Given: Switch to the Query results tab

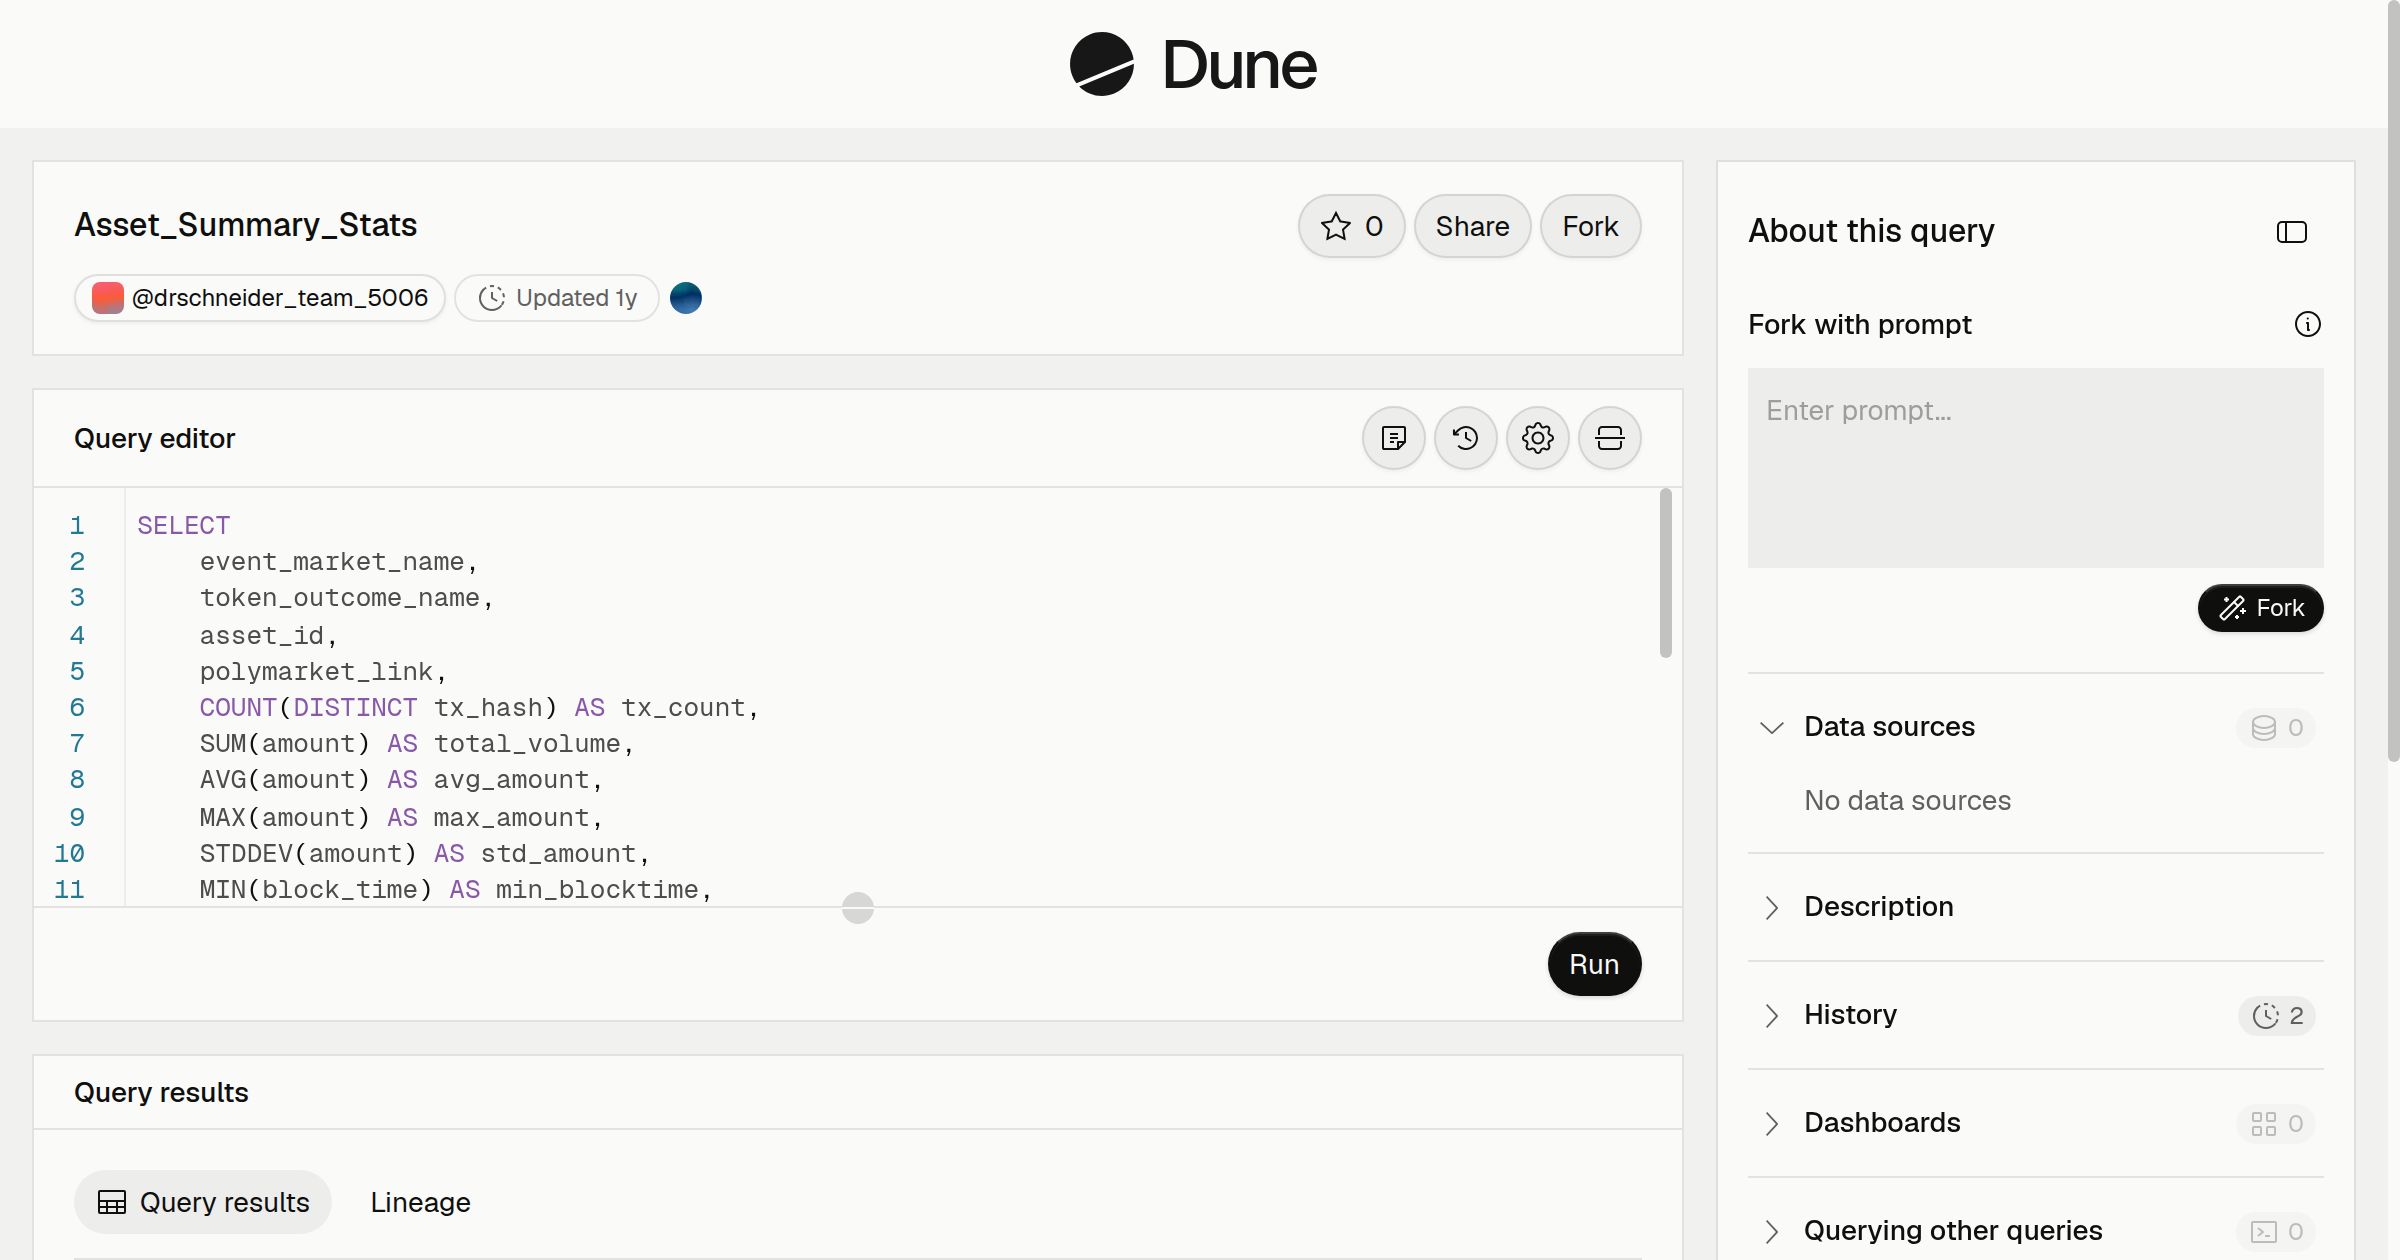Looking at the screenshot, I should pyautogui.click(x=203, y=1202).
